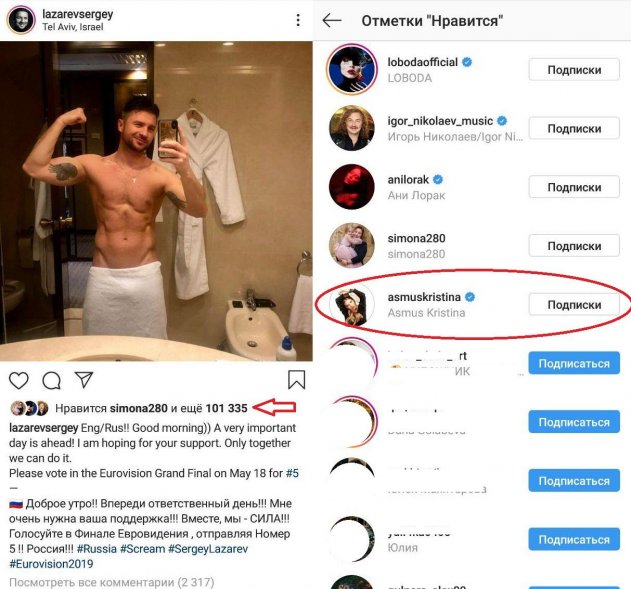The width and height of the screenshot is (631, 589).
Task: Open lobodaofficial profile picture
Action: coord(351,70)
